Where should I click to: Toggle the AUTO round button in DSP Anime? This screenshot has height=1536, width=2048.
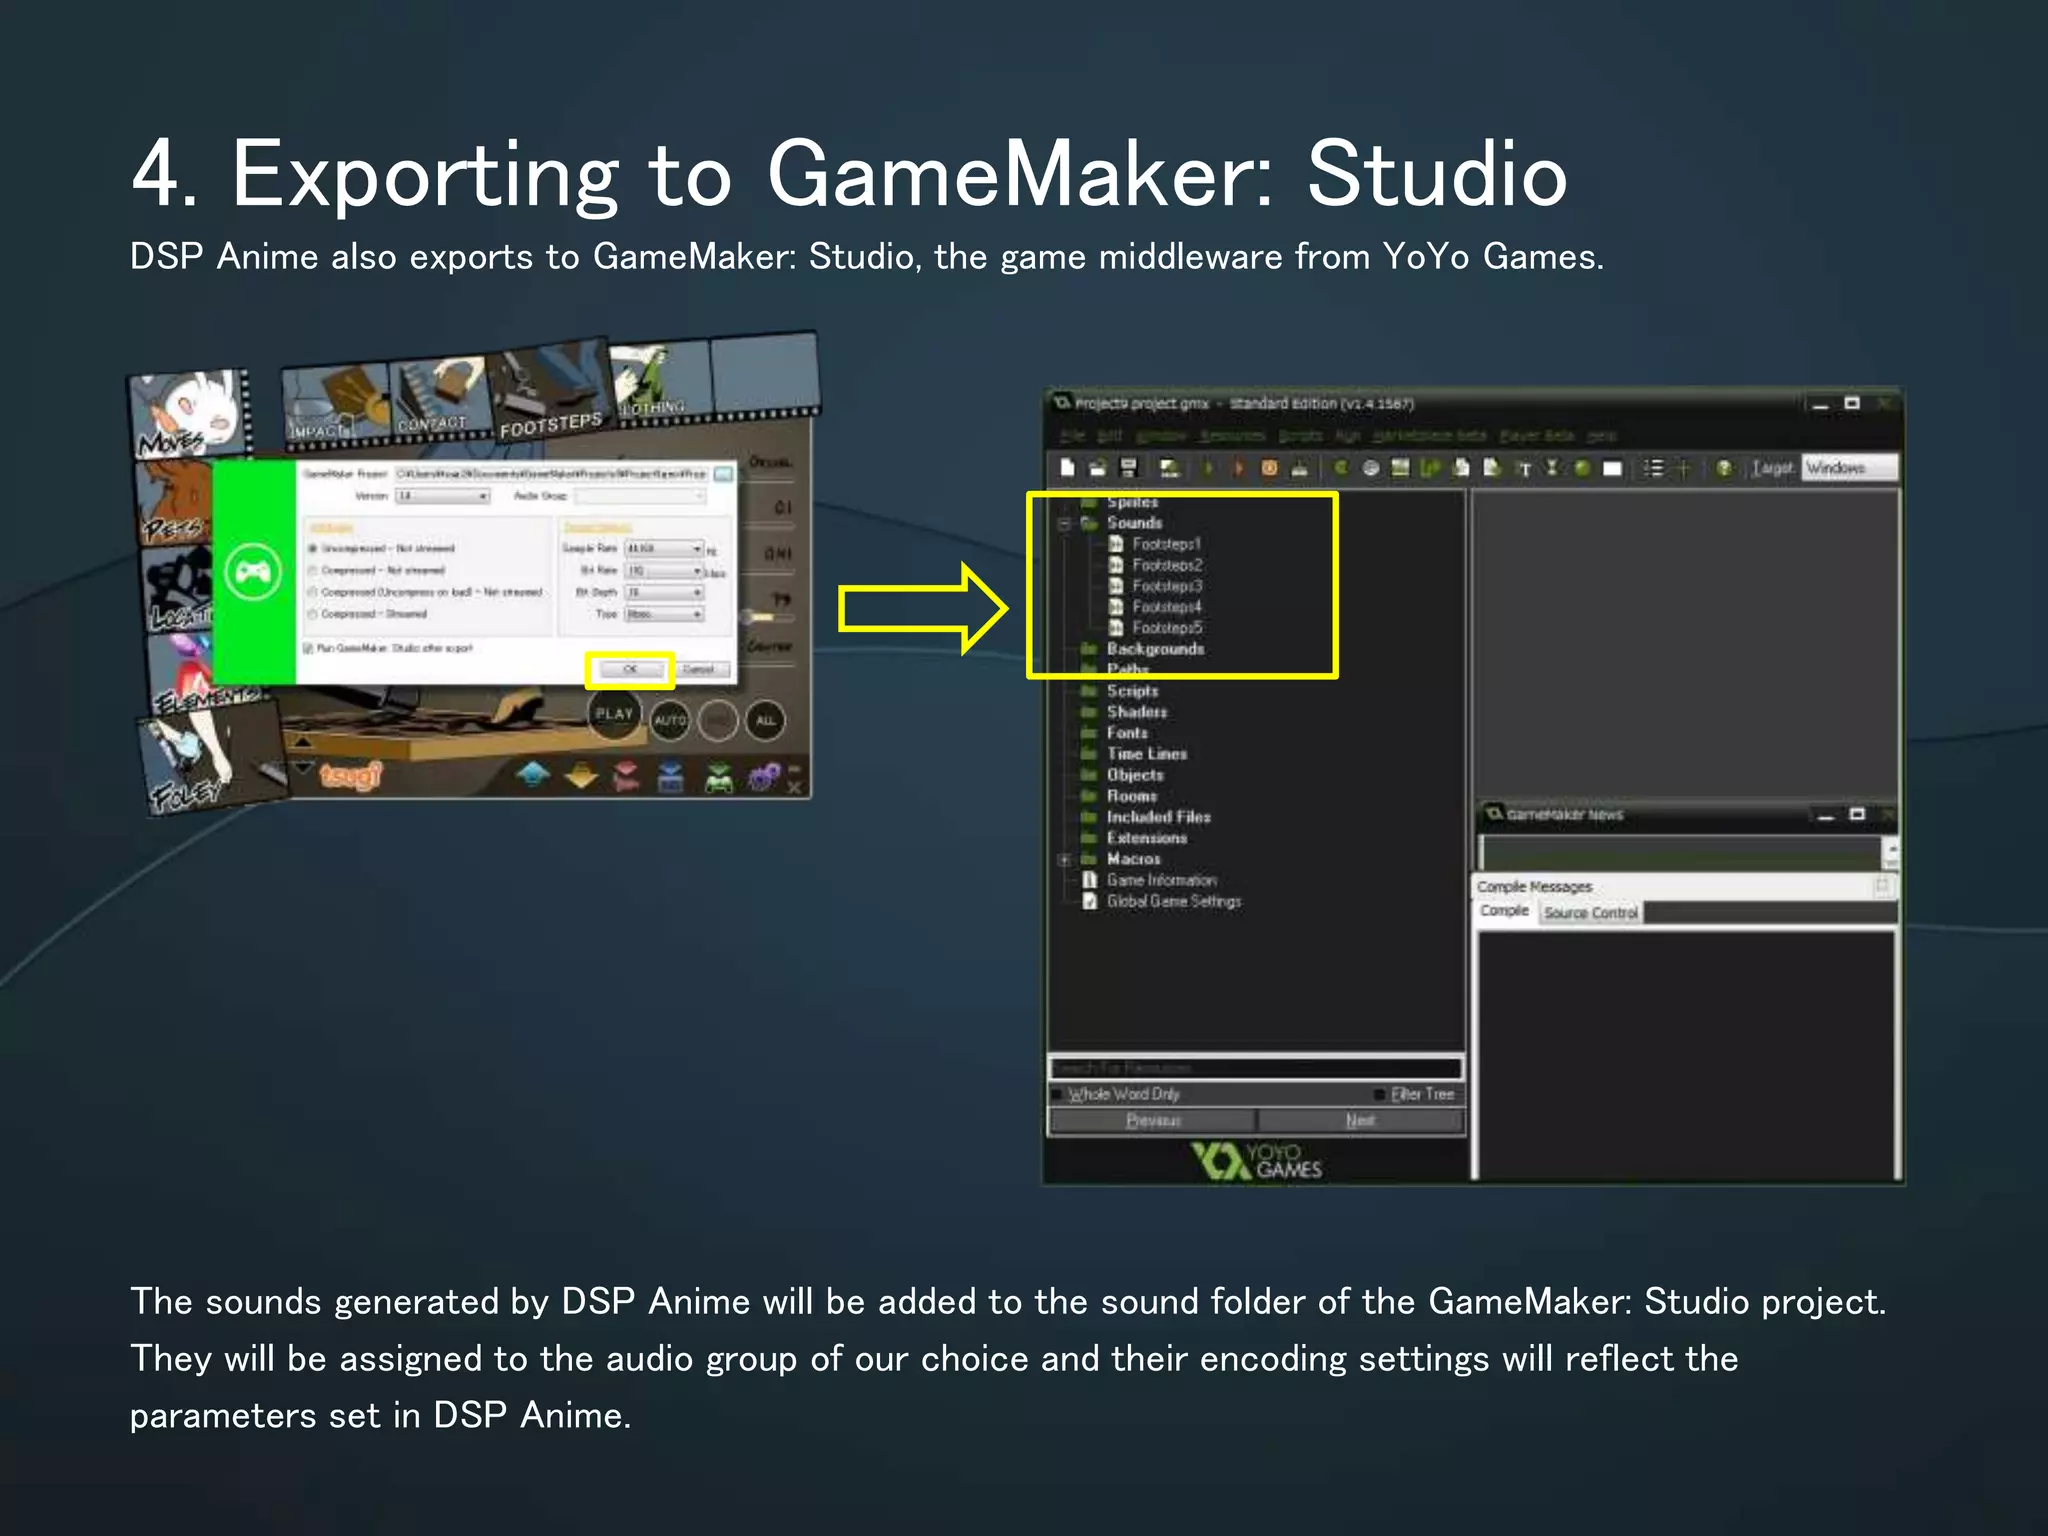[670, 720]
